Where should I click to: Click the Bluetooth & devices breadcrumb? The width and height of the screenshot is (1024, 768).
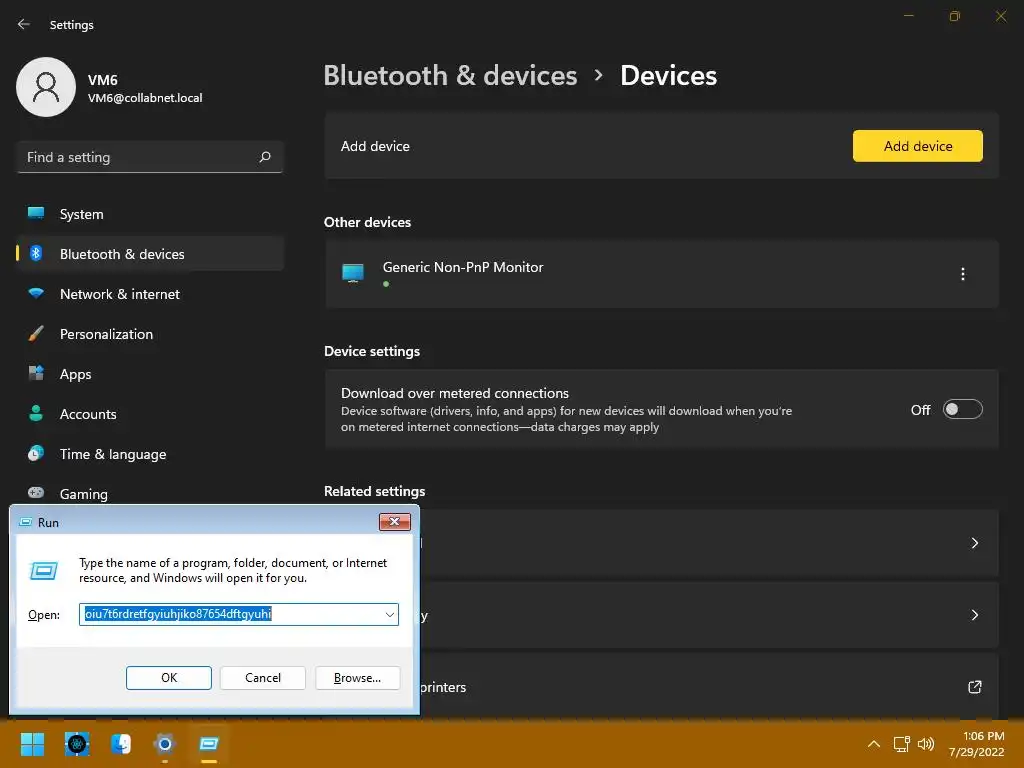tap(451, 76)
